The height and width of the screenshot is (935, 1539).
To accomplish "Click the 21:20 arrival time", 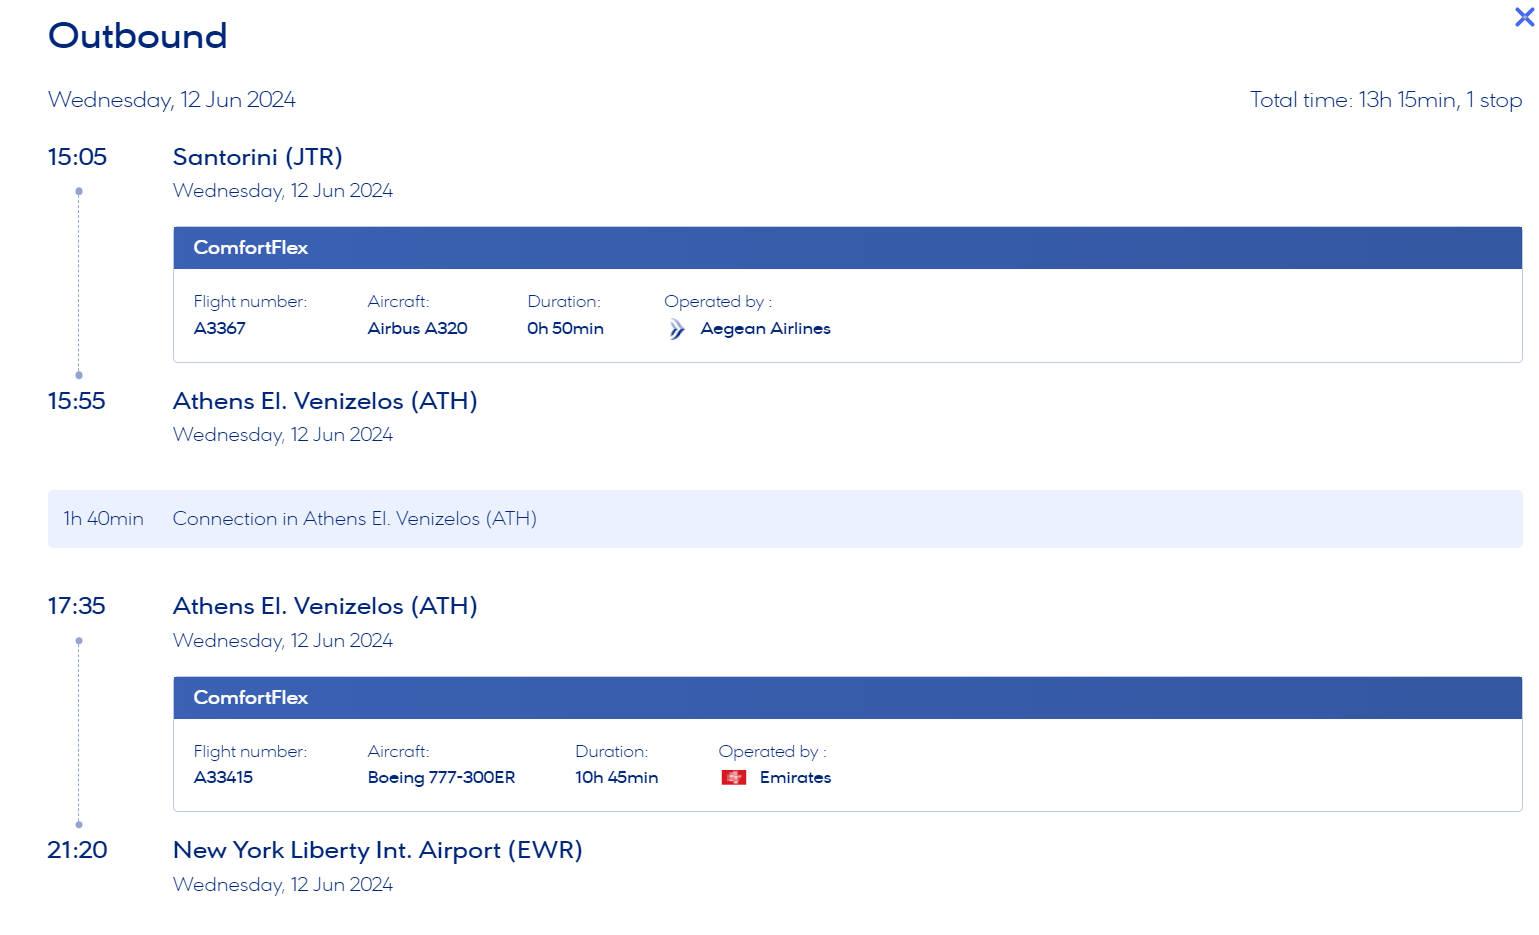I will click(77, 850).
